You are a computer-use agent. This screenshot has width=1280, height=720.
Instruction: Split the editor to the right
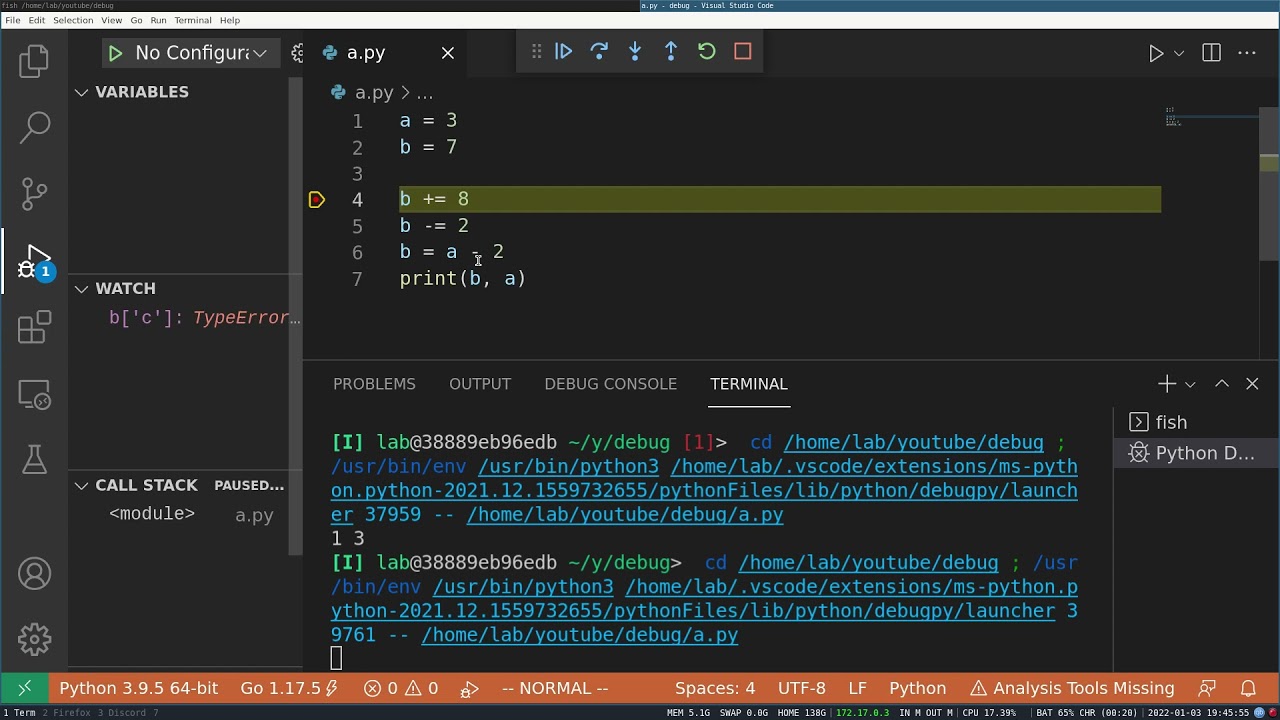[x=1211, y=53]
